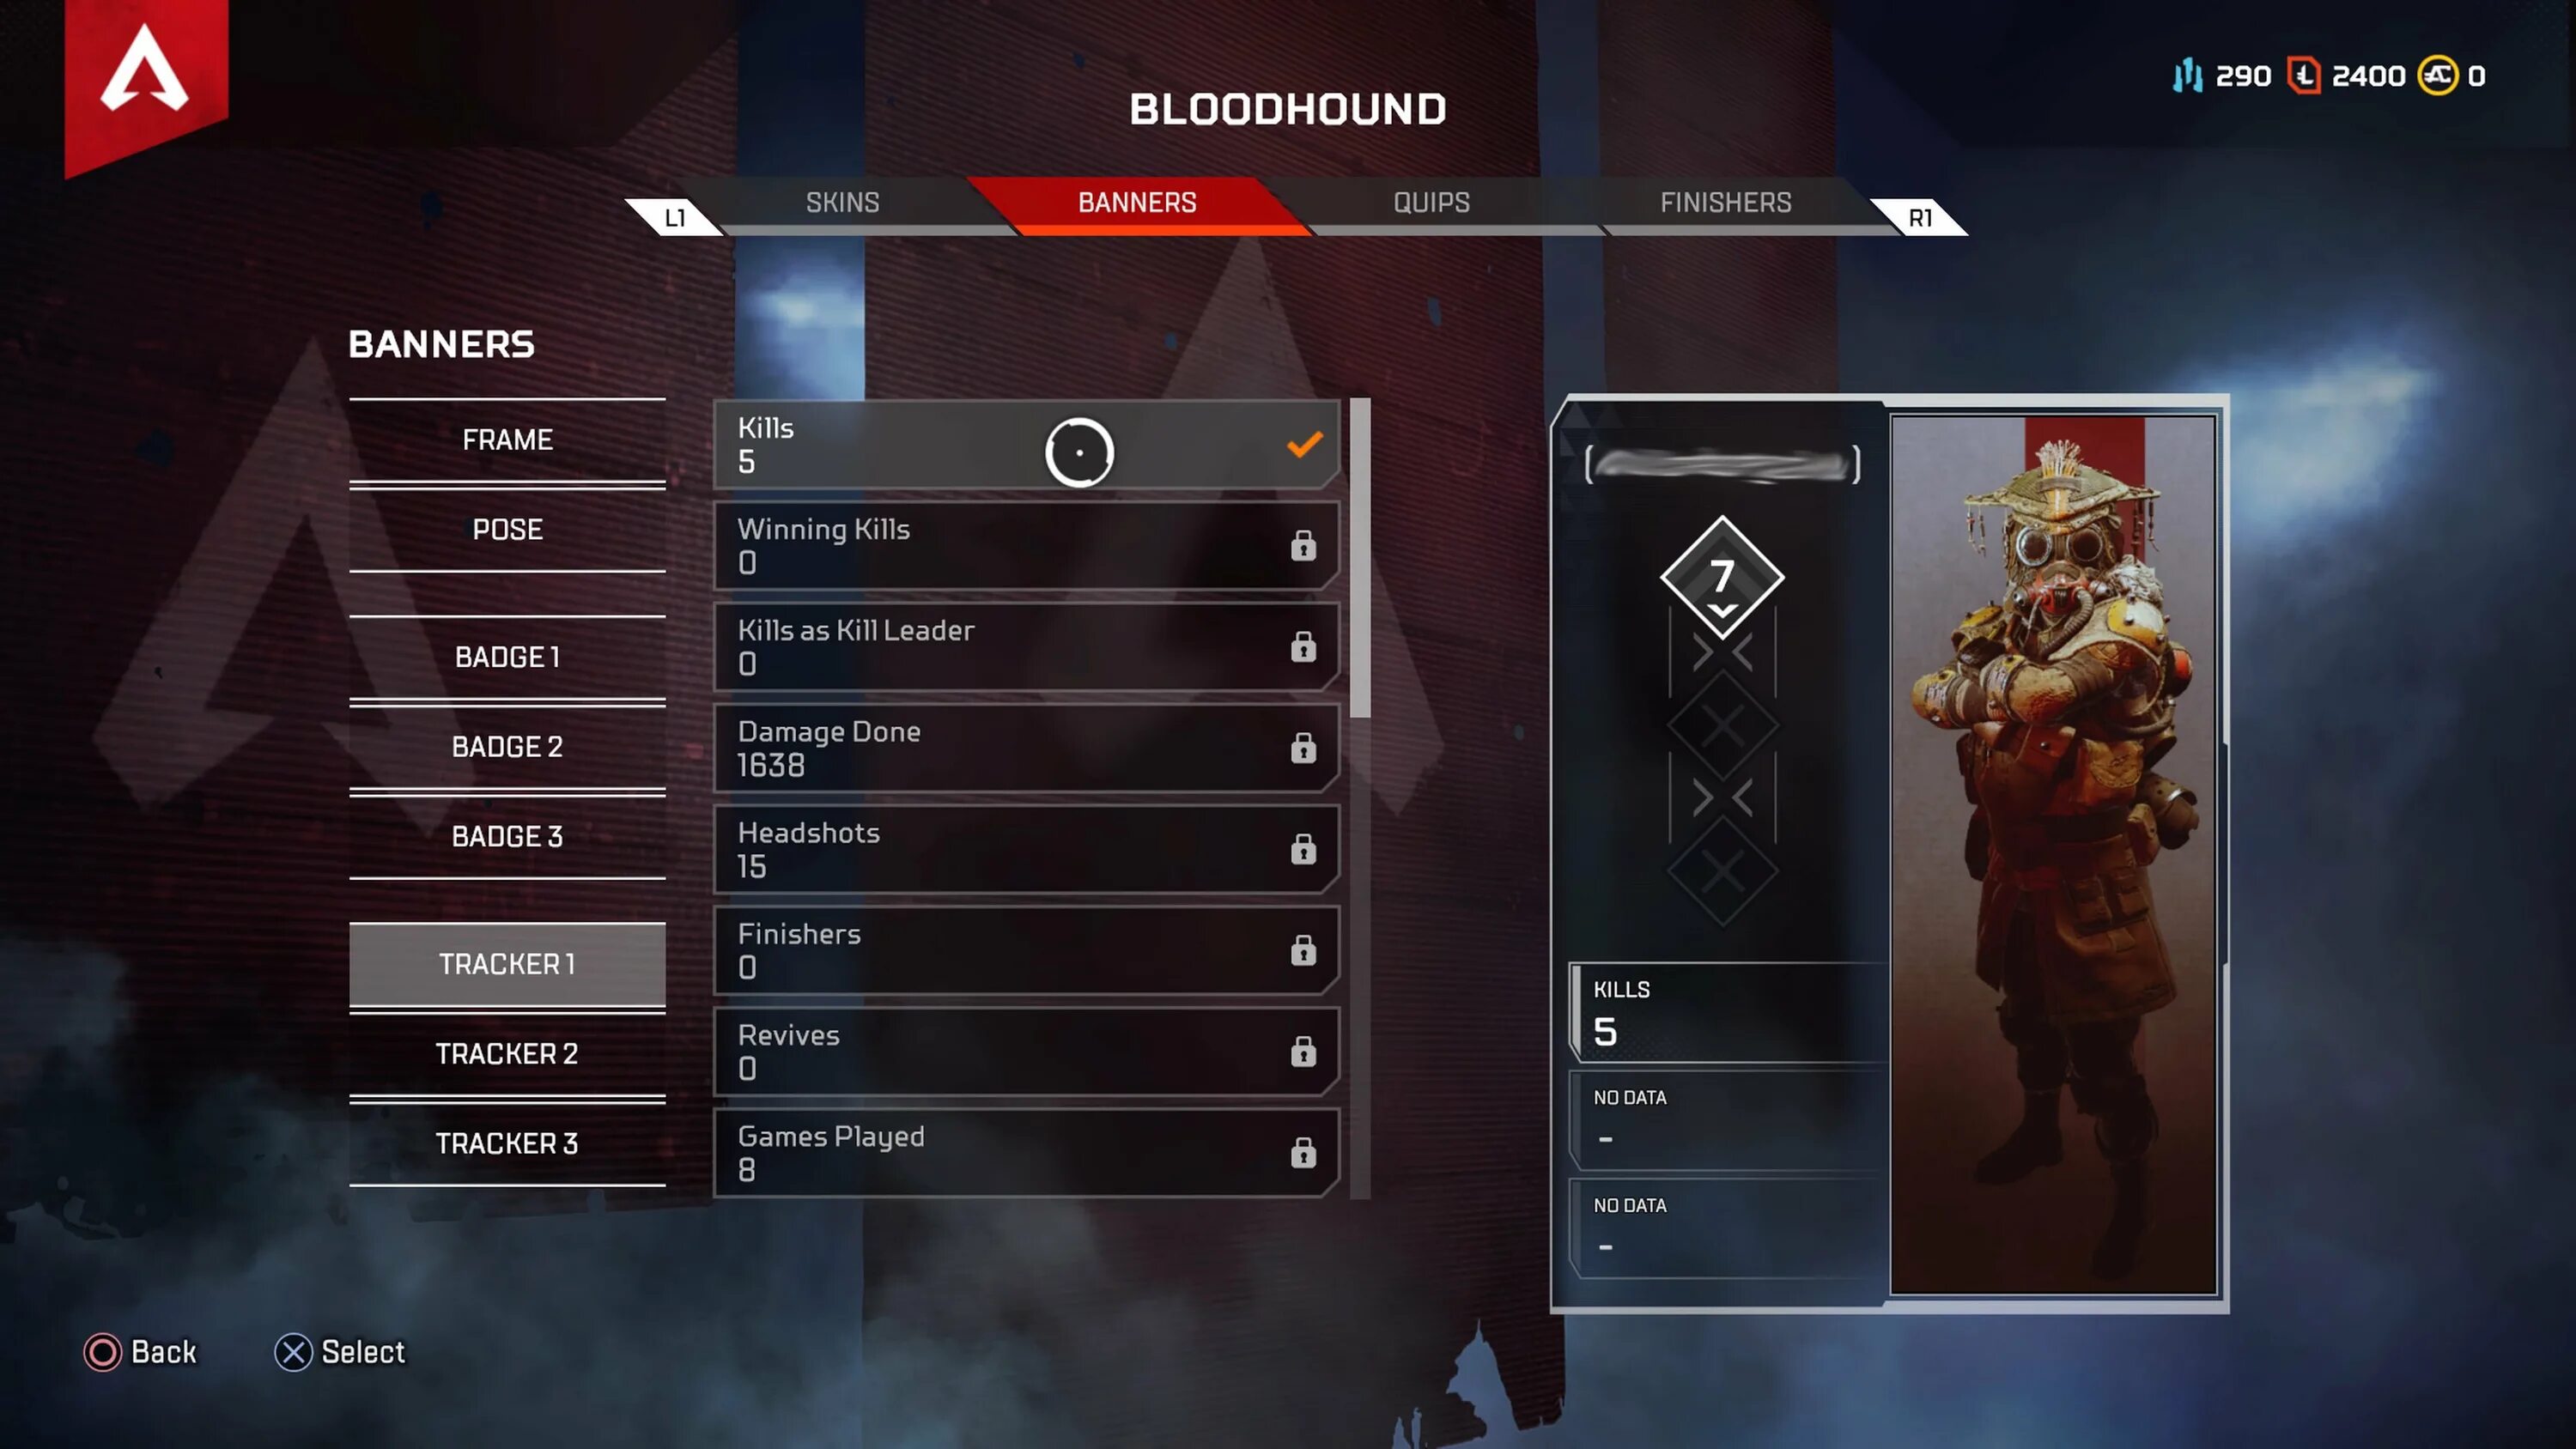
Task: Expand BADGE 3 customization option
Action: tap(506, 835)
